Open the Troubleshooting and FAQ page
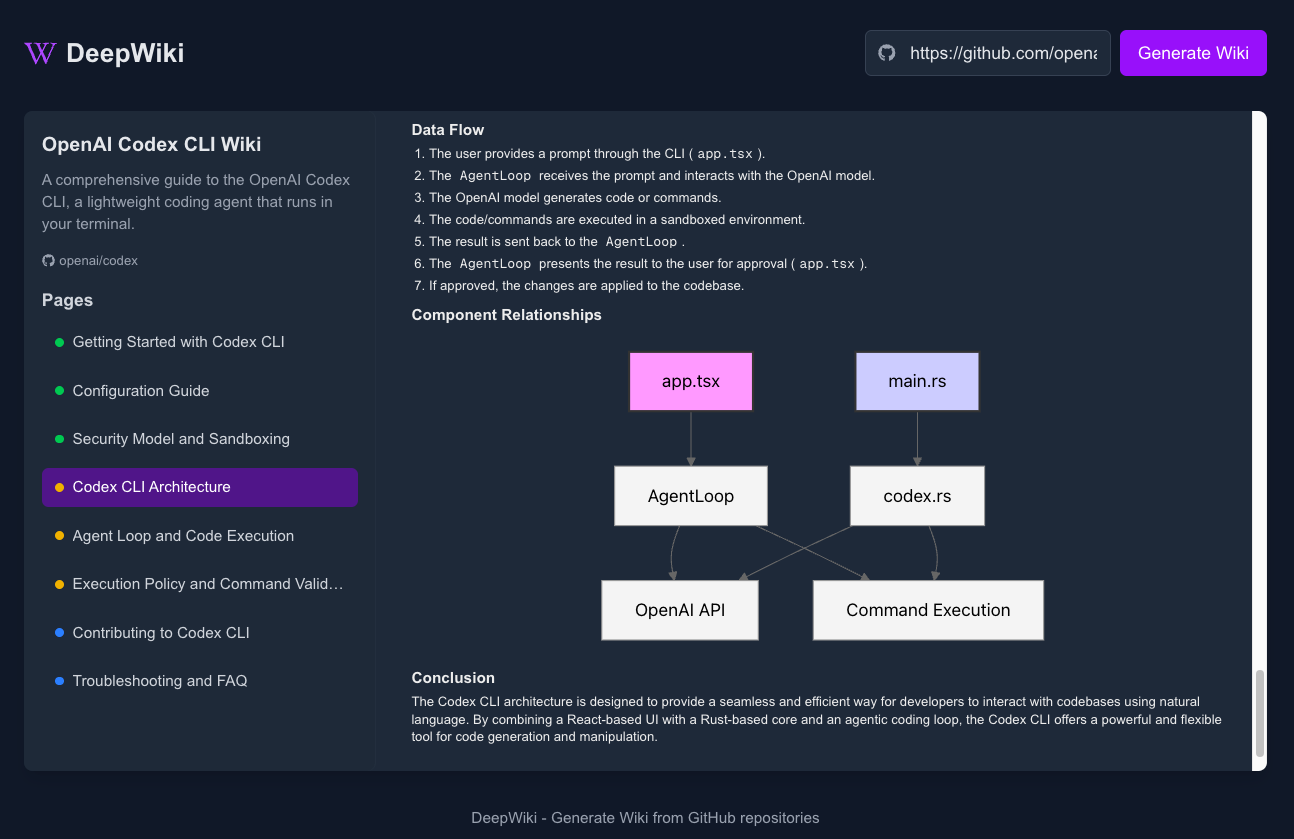 tap(200, 681)
